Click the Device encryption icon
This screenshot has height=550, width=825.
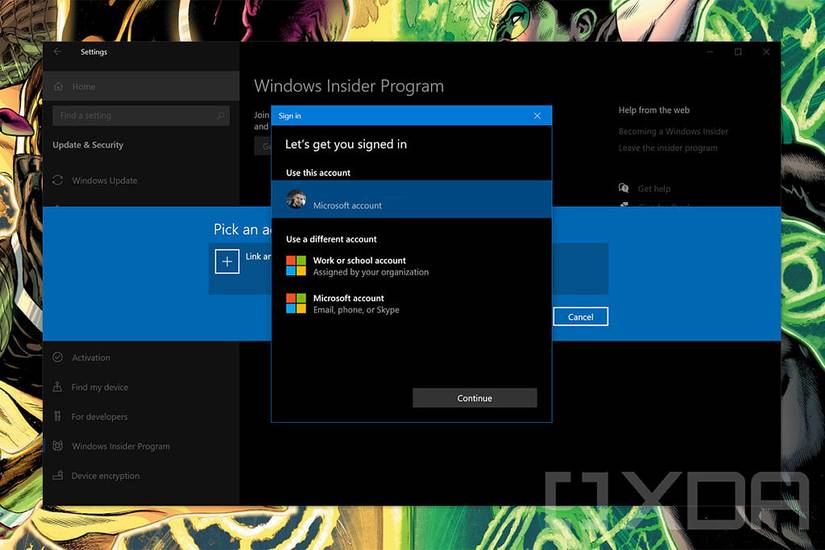tap(58, 475)
